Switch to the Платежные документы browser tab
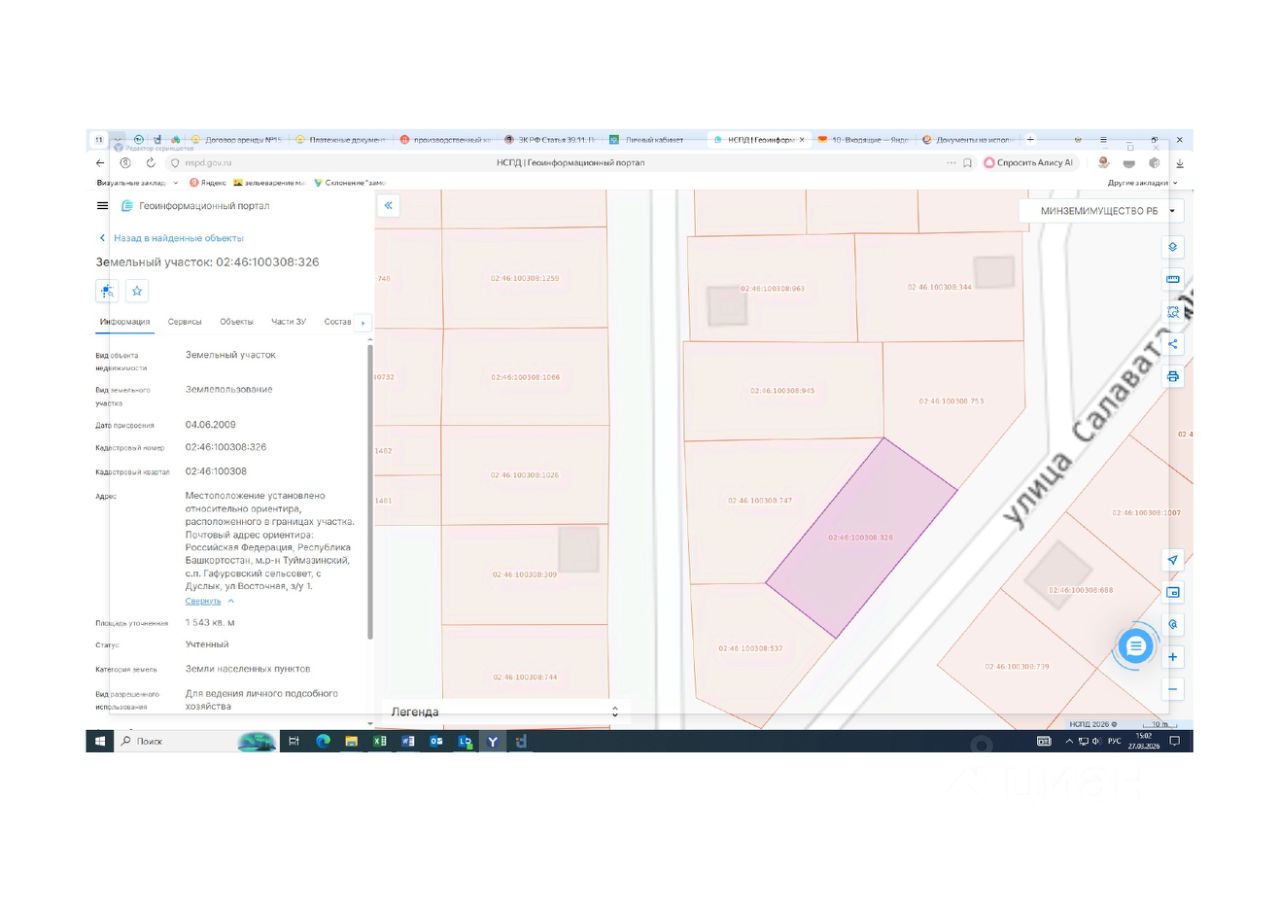This screenshot has height=905, width=1280. pos(341,140)
